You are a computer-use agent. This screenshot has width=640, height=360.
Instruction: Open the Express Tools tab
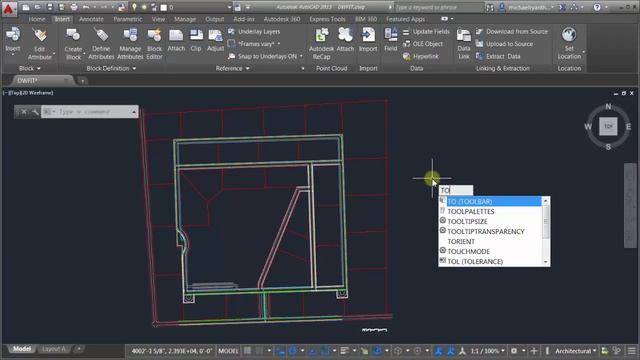tap(327, 19)
